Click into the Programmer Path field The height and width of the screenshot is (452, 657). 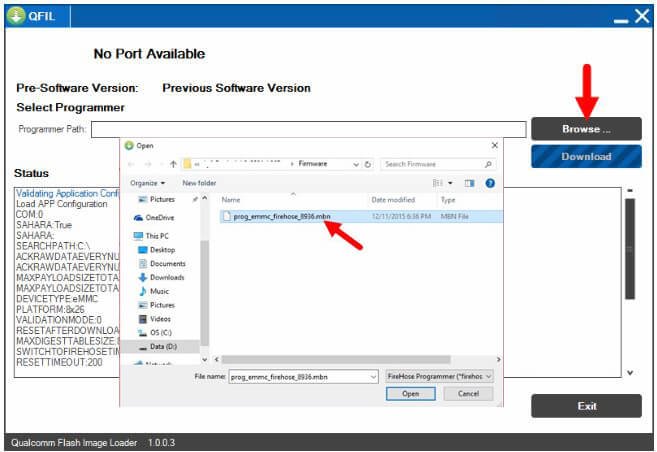coord(308,129)
